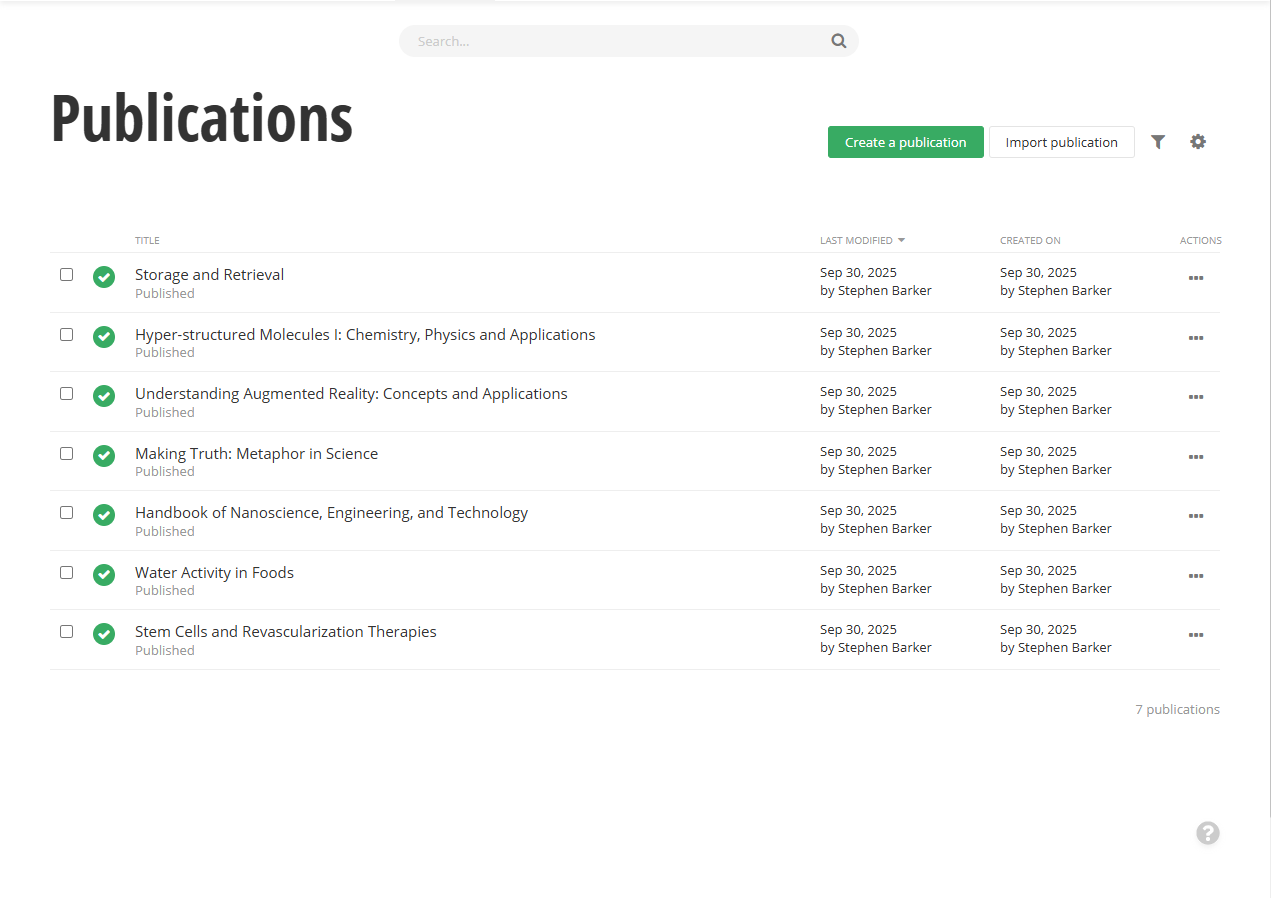Open the actions menu for Water Activity in Foods
The image size is (1271, 898).
1196,576
